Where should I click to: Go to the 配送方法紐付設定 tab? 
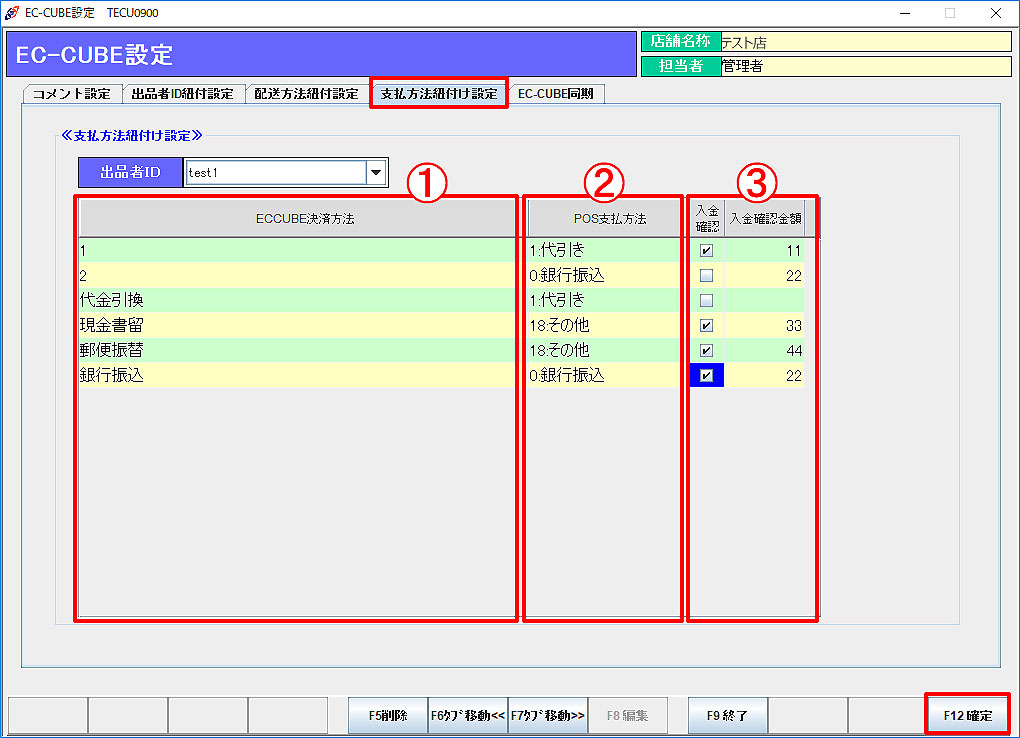[306, 94]
